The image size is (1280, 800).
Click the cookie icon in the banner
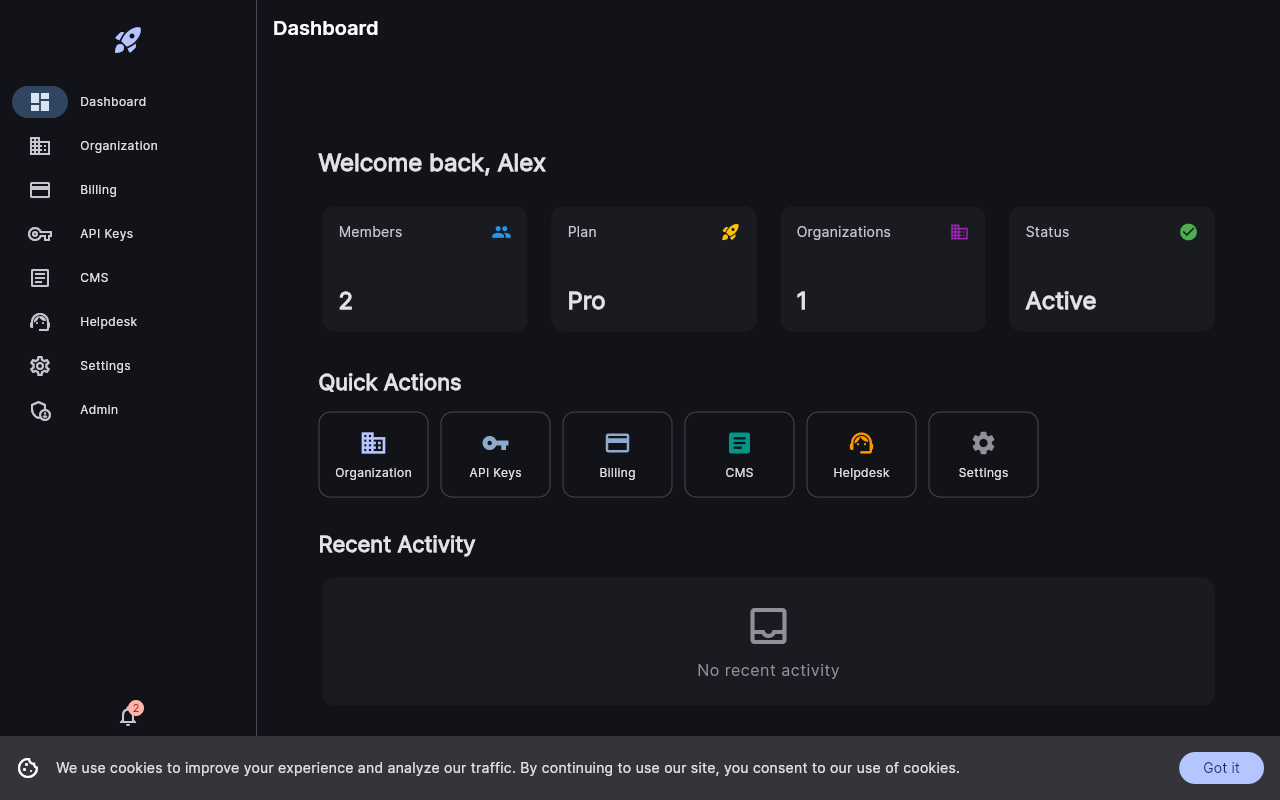click(x=28, y=768)
